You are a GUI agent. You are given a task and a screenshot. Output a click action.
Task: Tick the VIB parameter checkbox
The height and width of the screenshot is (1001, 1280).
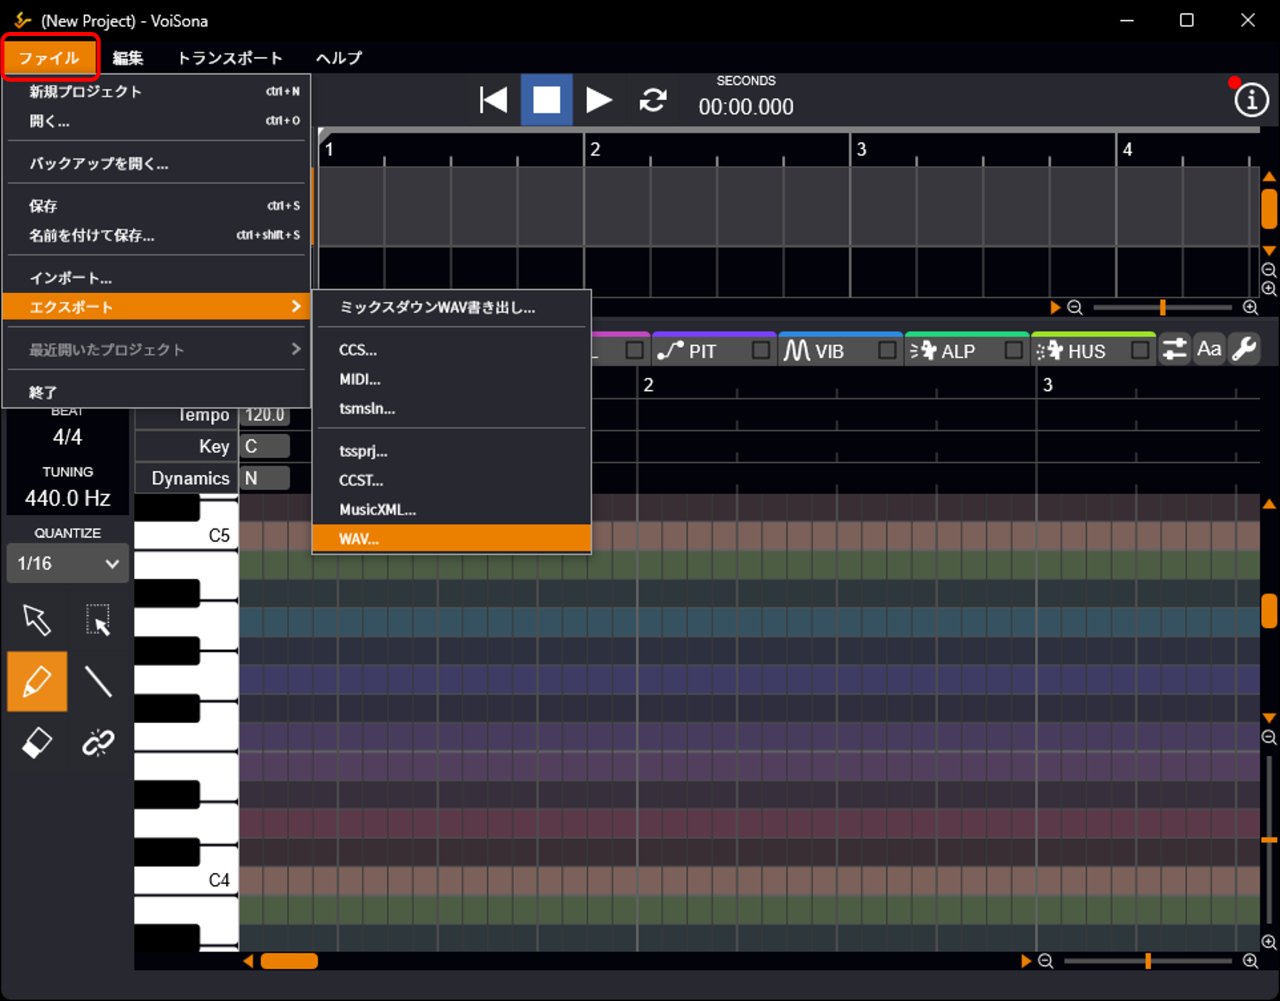point(887,351)
